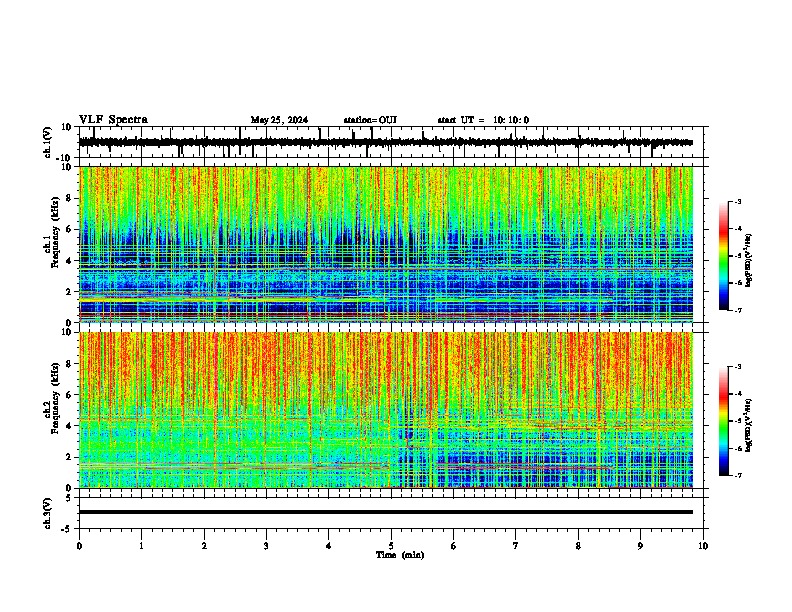Image resolution: width=792 pixels, height=612 pixels.
Task: Click the "6" kHz tick on ch.2 spectrogram axis
Action: coord(69,395)
